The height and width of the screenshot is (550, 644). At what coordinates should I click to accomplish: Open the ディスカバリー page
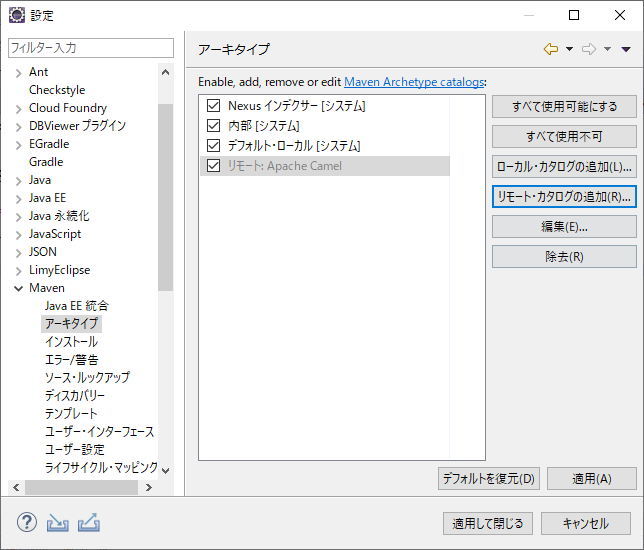click(75, 396)
